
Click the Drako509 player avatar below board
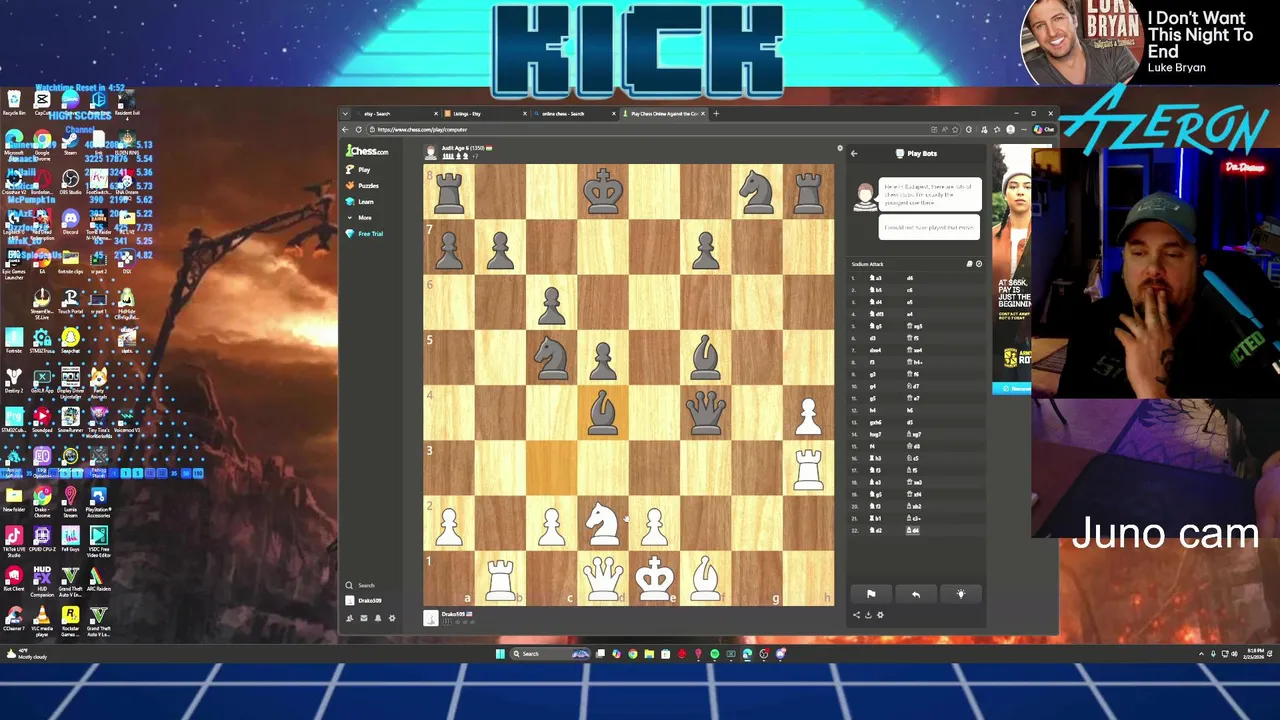point(431,618)
